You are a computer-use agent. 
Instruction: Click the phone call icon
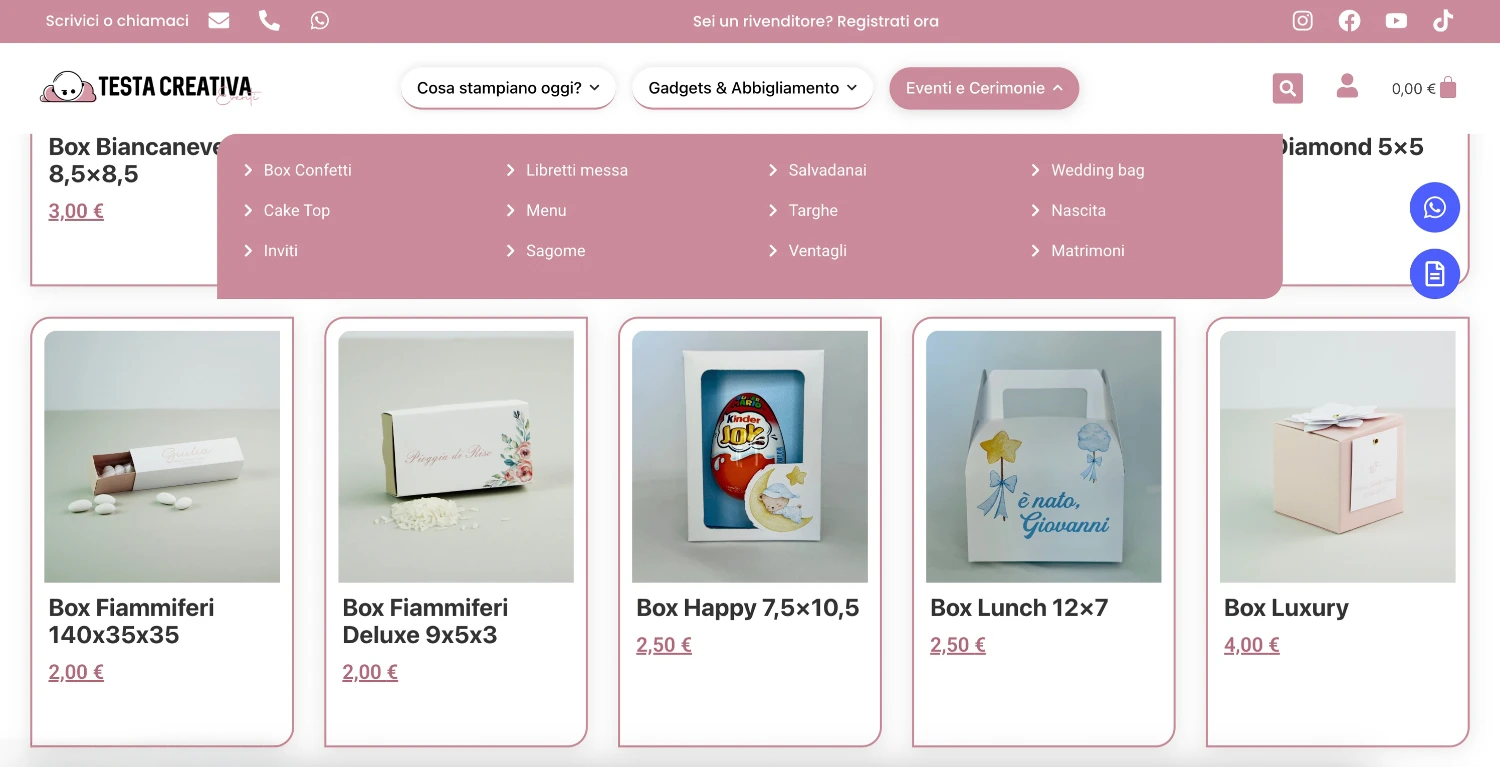[x=269, y=20]
